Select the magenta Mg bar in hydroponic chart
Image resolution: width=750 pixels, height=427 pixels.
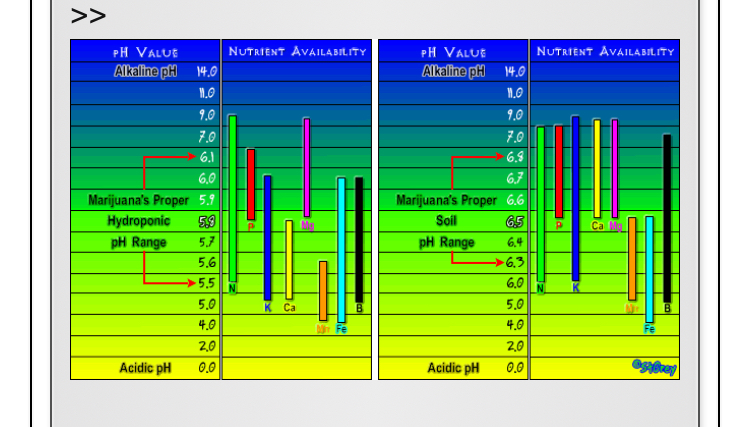point(307,167)
